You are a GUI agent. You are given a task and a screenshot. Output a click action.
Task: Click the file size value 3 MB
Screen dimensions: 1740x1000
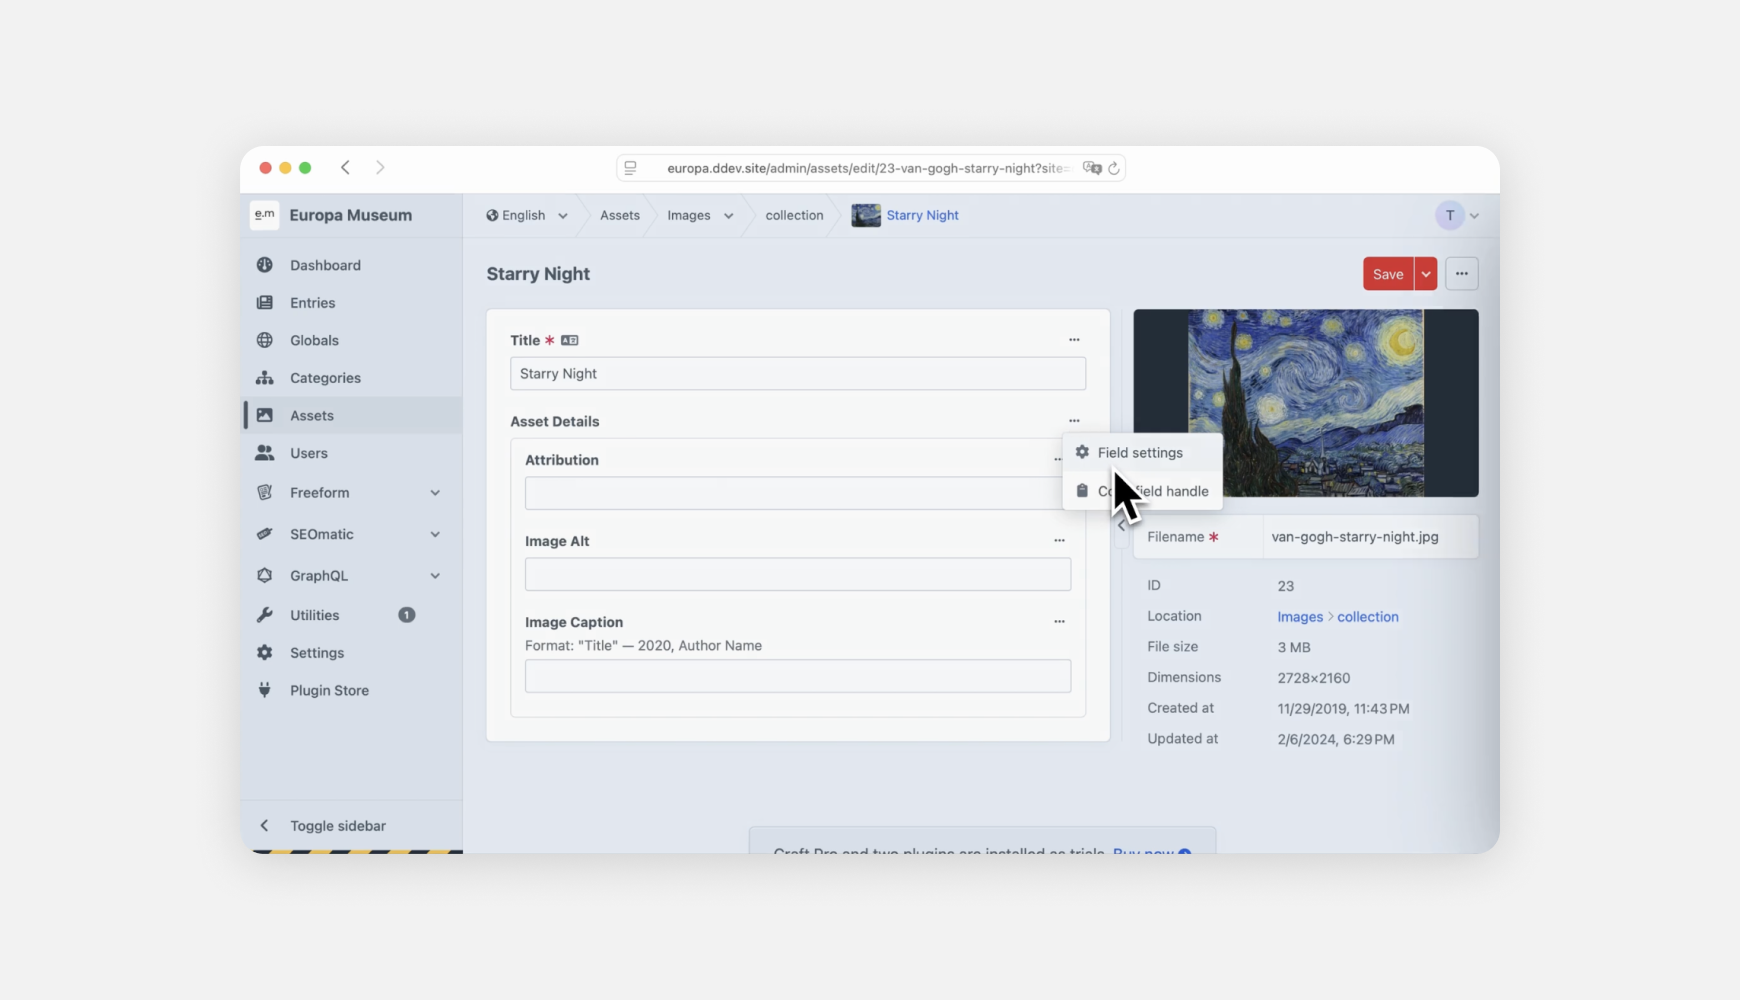pos(1294,647)
